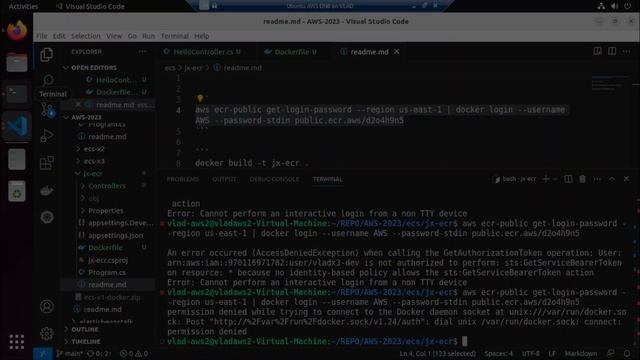Open the Explorer view in activity bar
The width and height of the screenshot is (640, 360).
click(47, 54)
